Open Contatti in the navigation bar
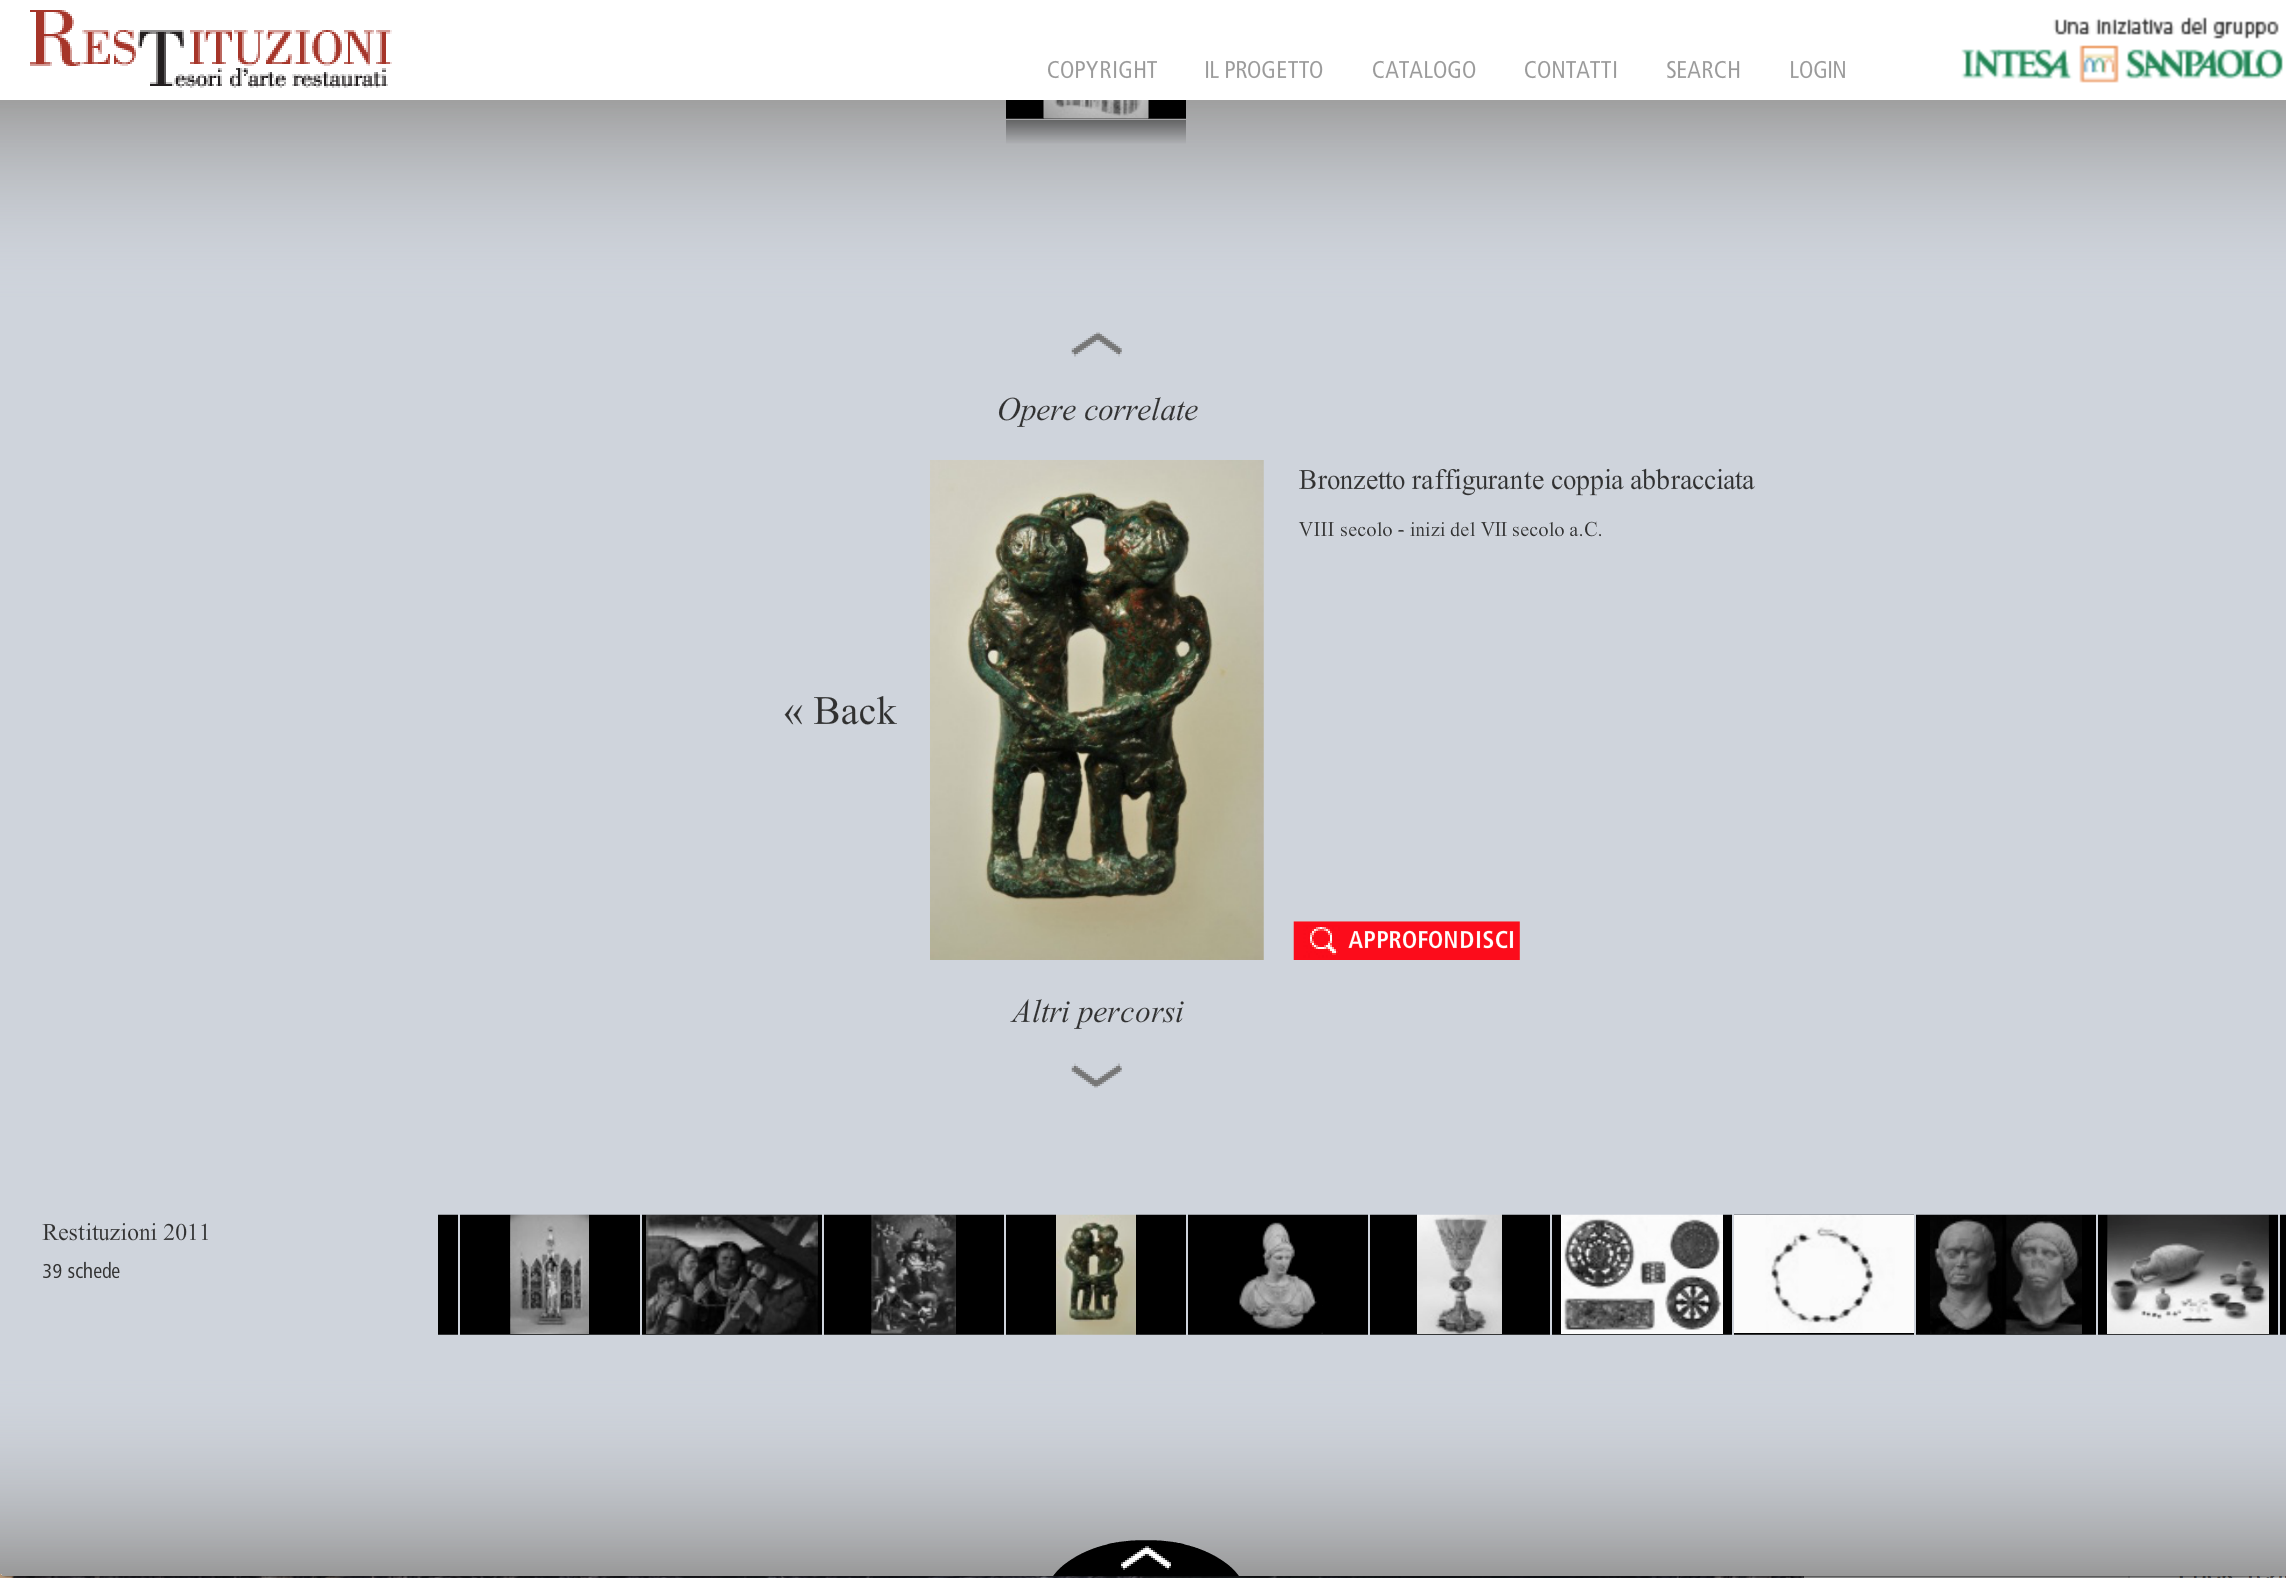Screen dimensions: 2286x1578 point(1570,70)
